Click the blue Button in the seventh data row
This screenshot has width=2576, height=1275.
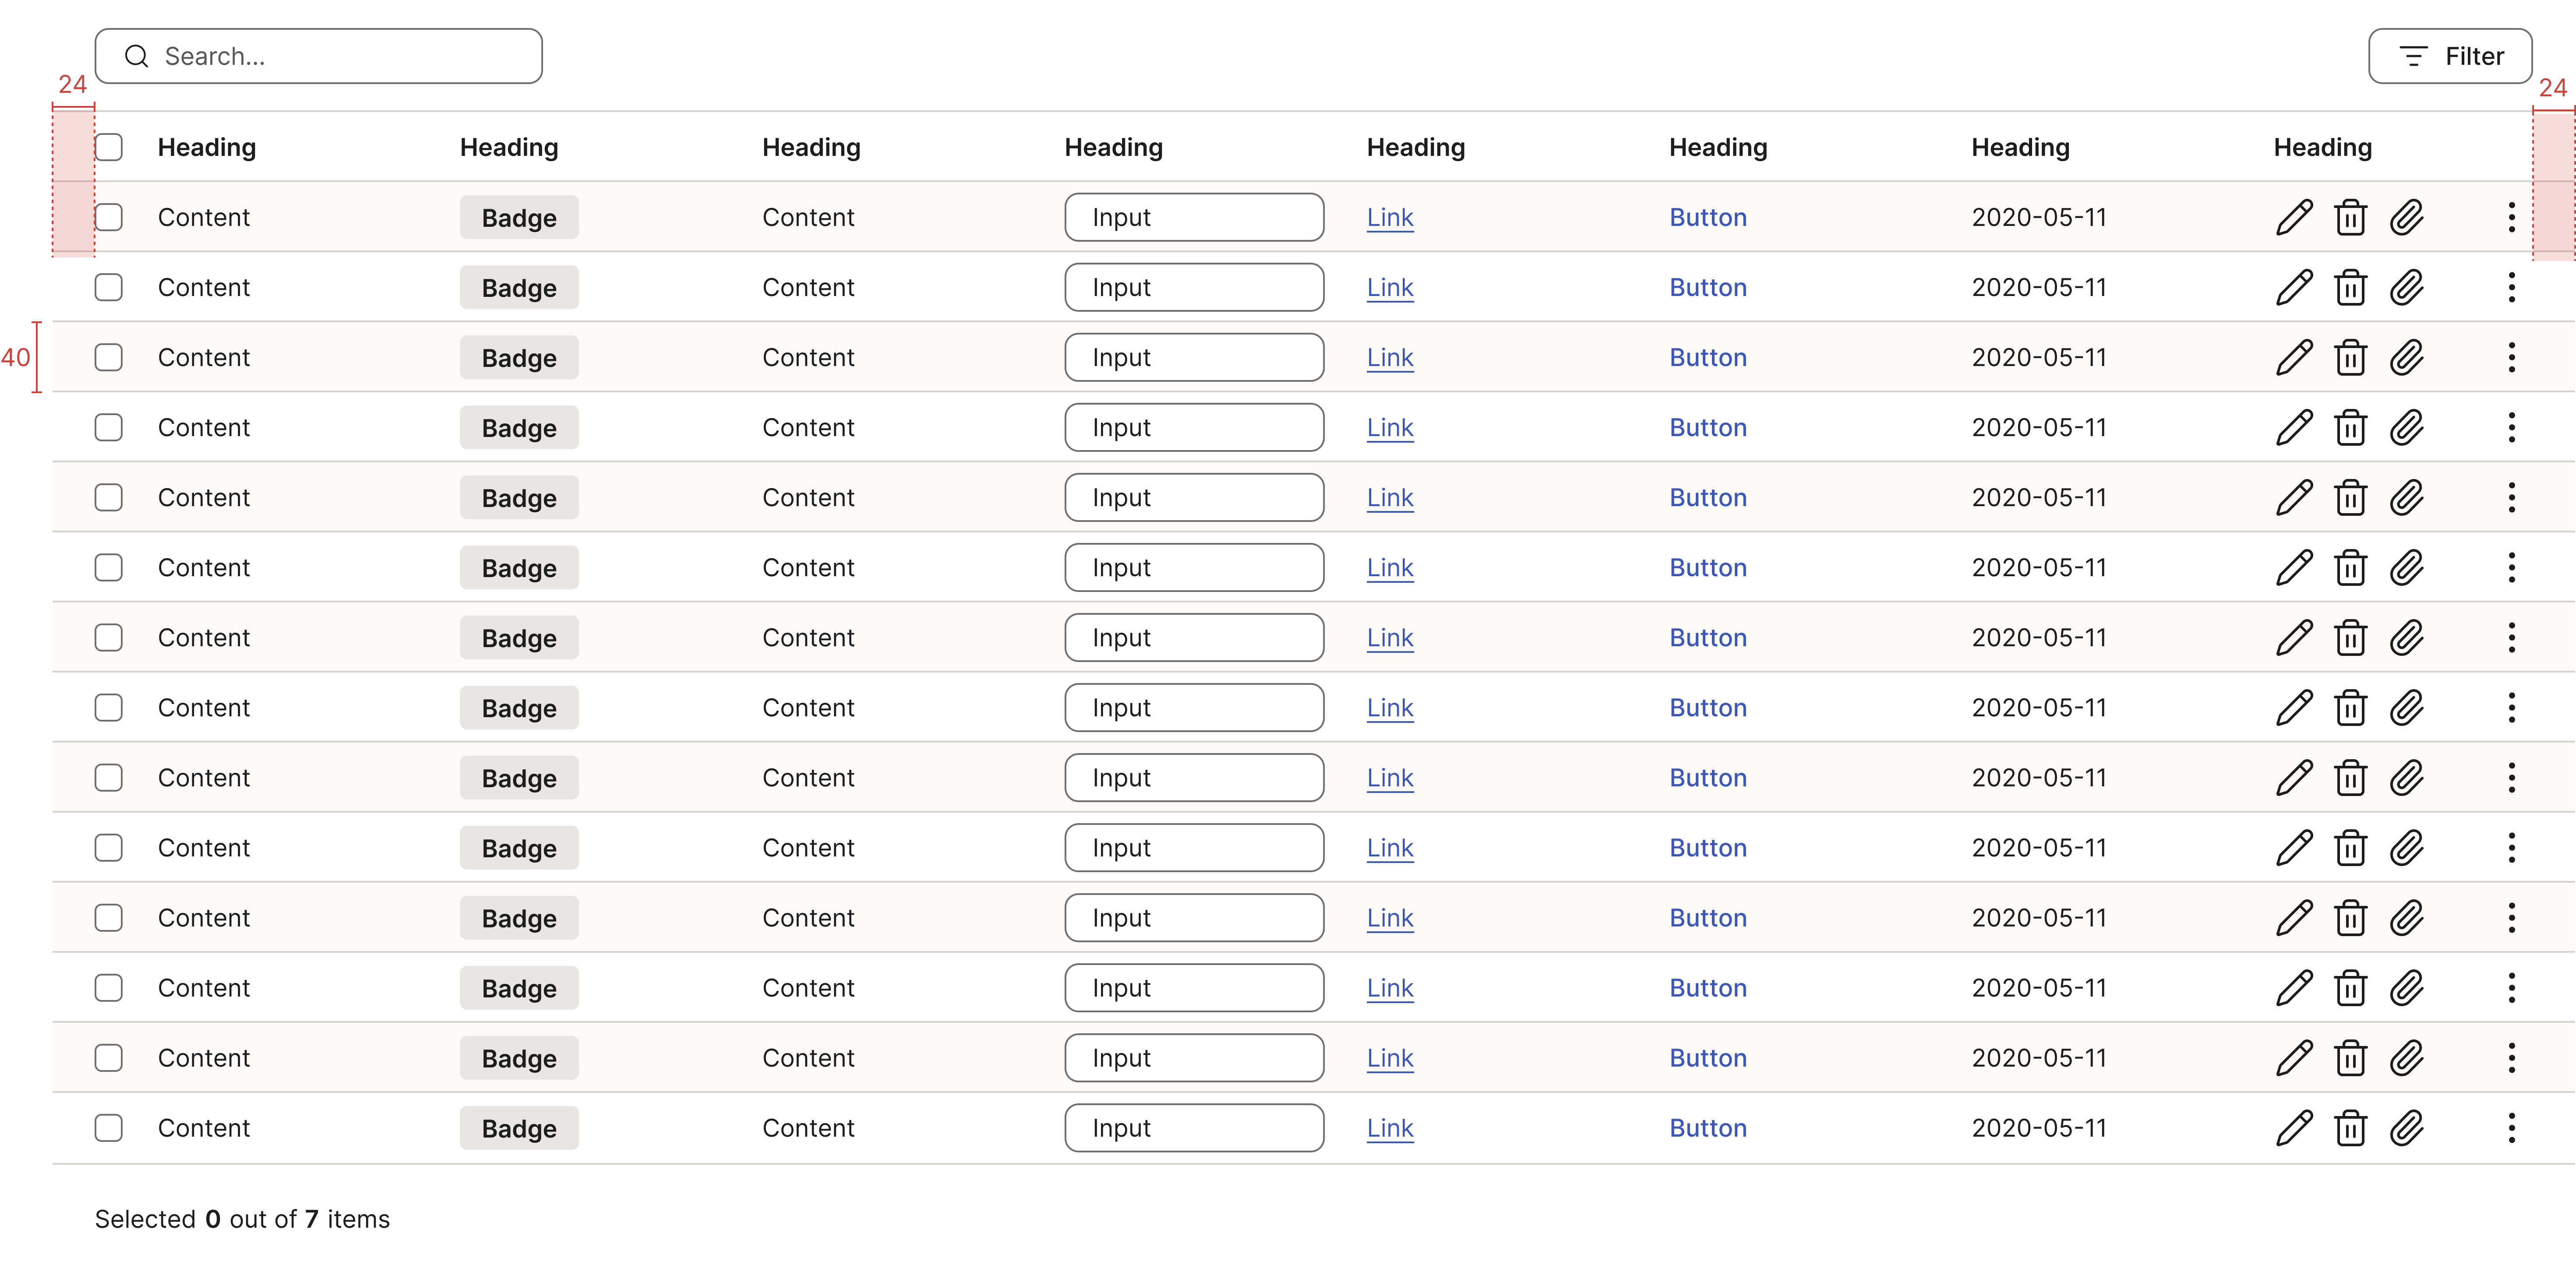1708,637
